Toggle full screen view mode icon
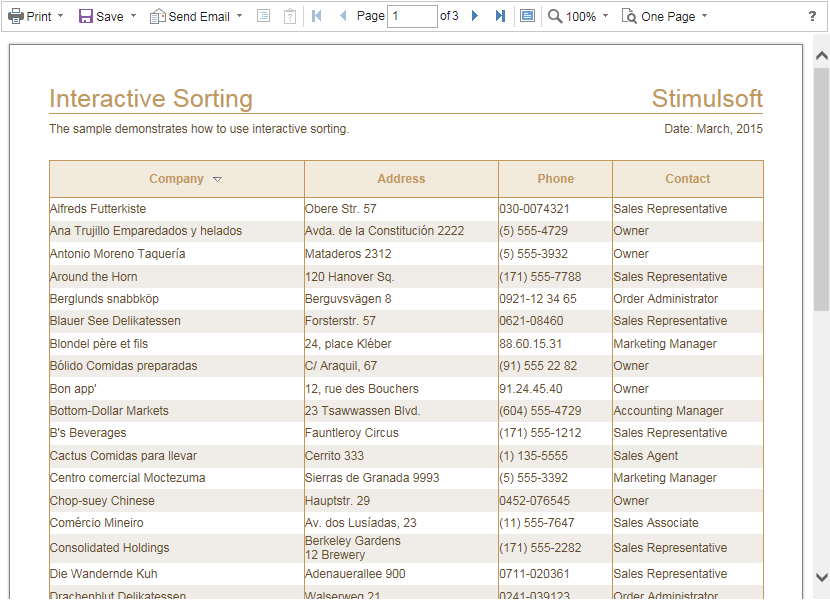This screenshot has height=600, width=830. (527, 16)
